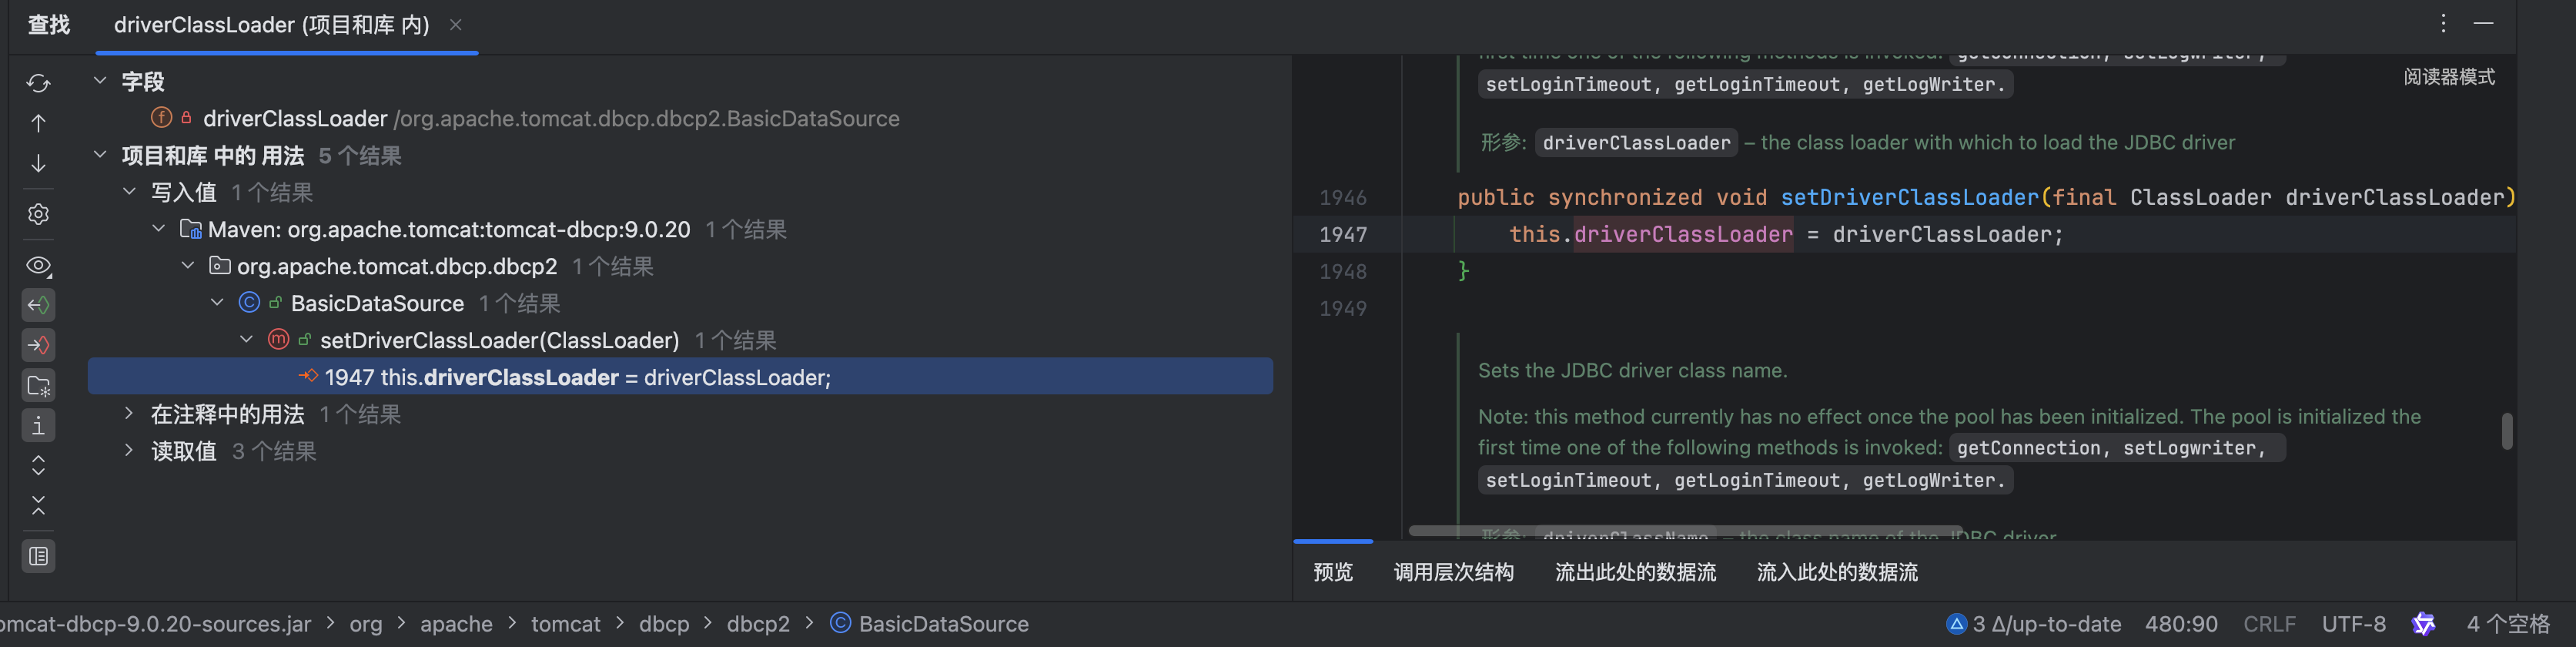The image size is (2576, 647).
Task: Click the sources.jar breadcrumb
Action: tap(155, 624)
